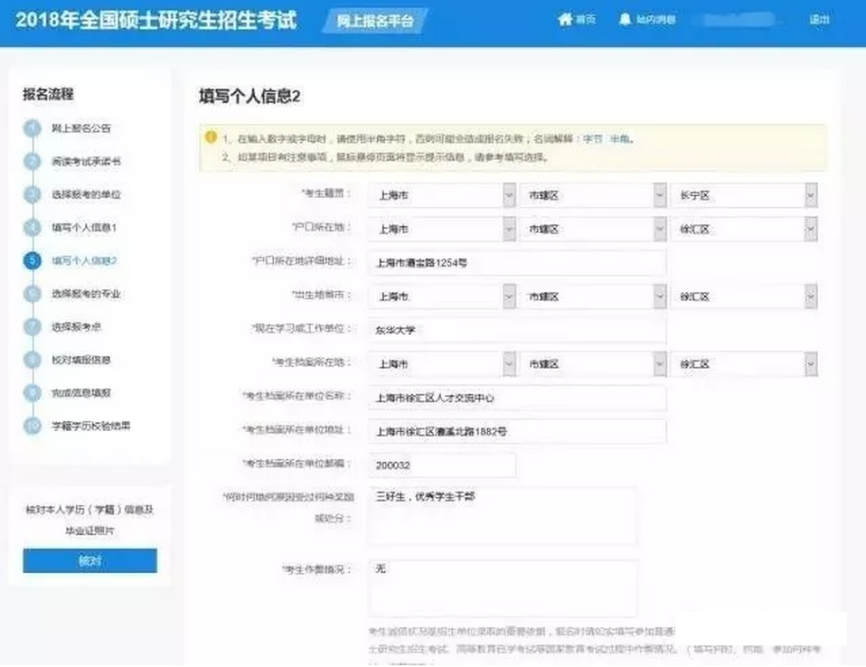
Task: Click step 3 circle 选择报考的单位
Action: coord(33,195)
